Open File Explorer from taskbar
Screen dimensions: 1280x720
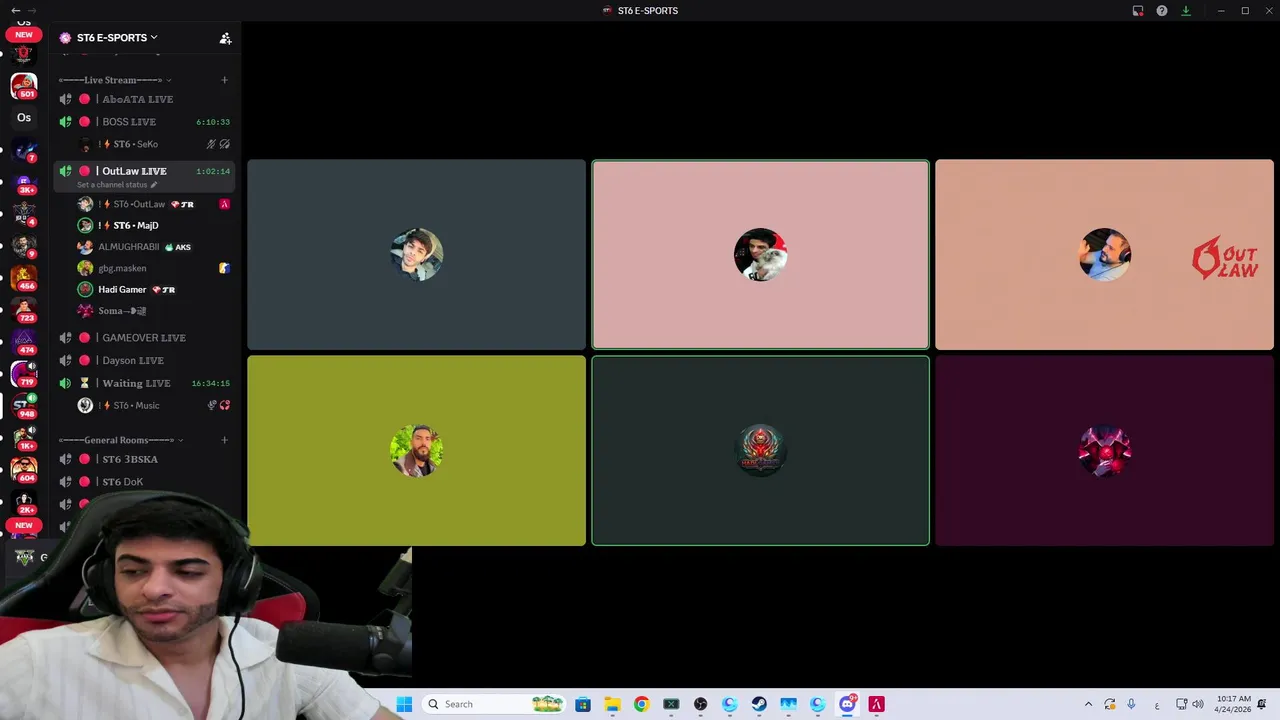click(x=612, y=704)
